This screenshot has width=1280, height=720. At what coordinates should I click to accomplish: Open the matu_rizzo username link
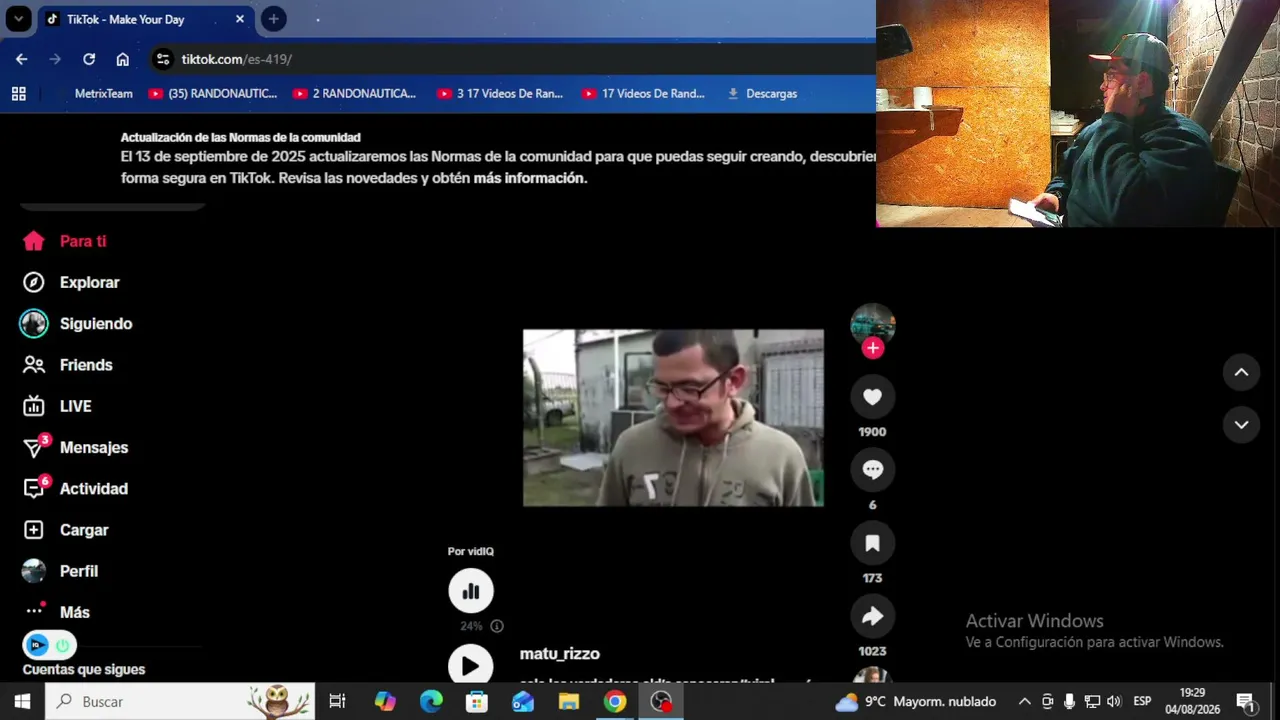560,654
